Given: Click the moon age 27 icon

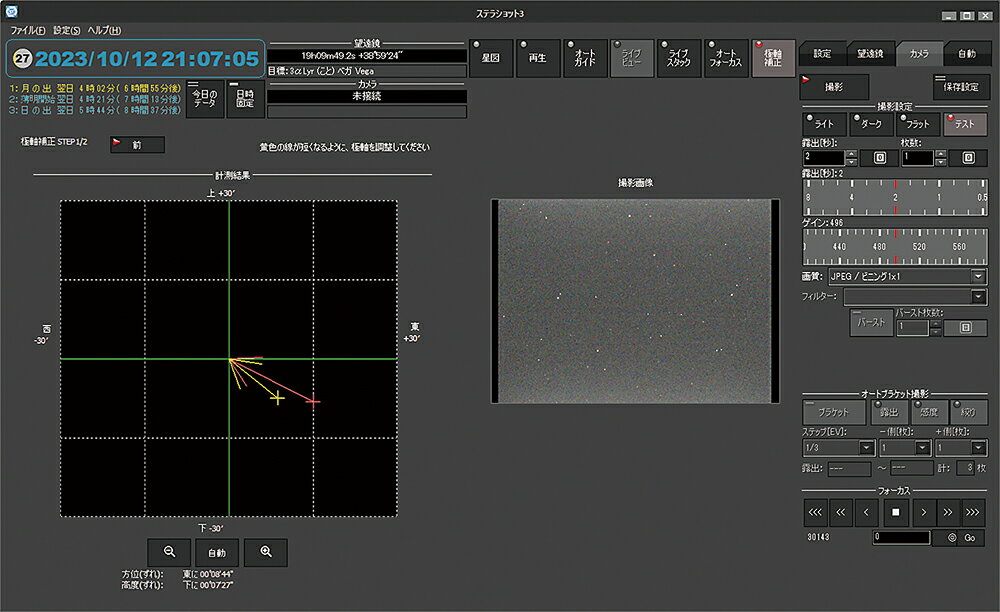Looking at the screenshot, I should 22,58.
